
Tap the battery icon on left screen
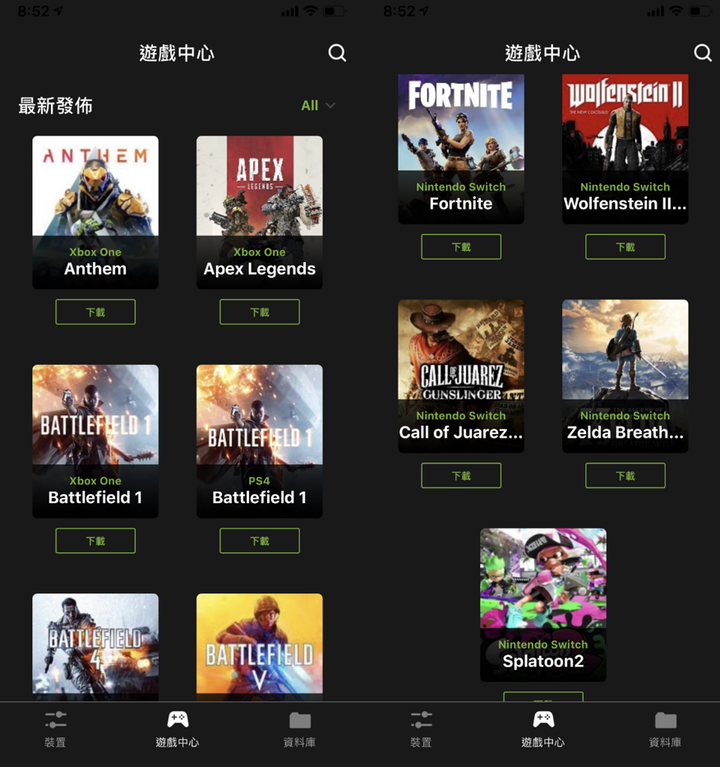[x=335, y=11]
